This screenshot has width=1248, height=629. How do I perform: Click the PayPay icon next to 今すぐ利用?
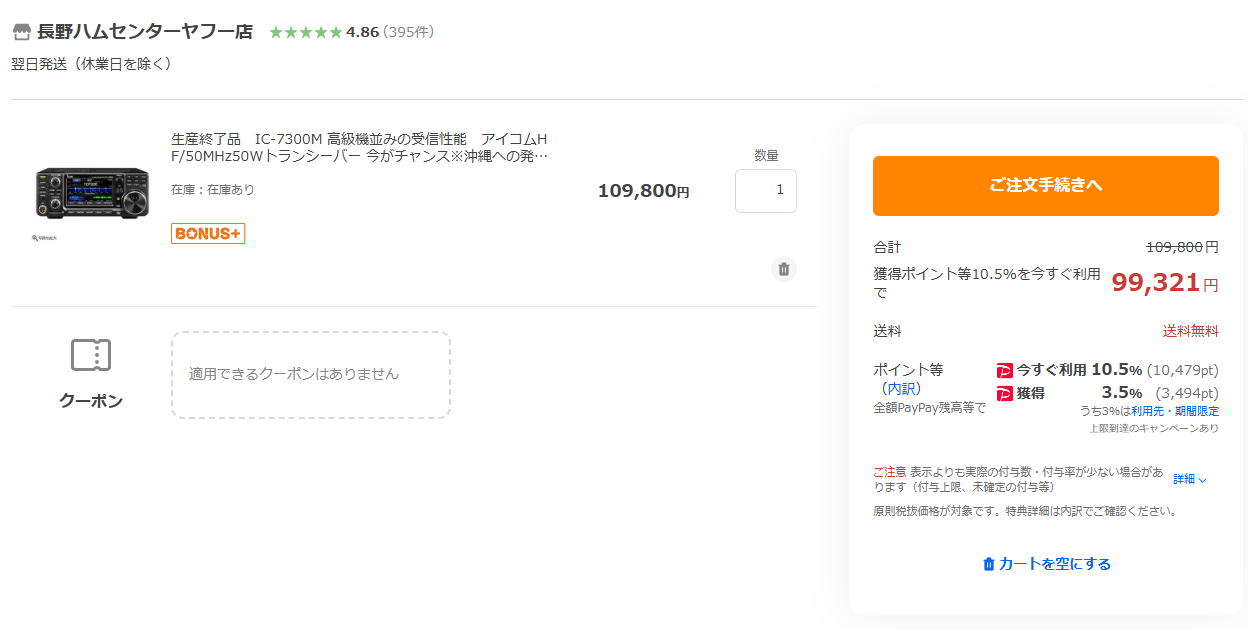coord(1005,370)
